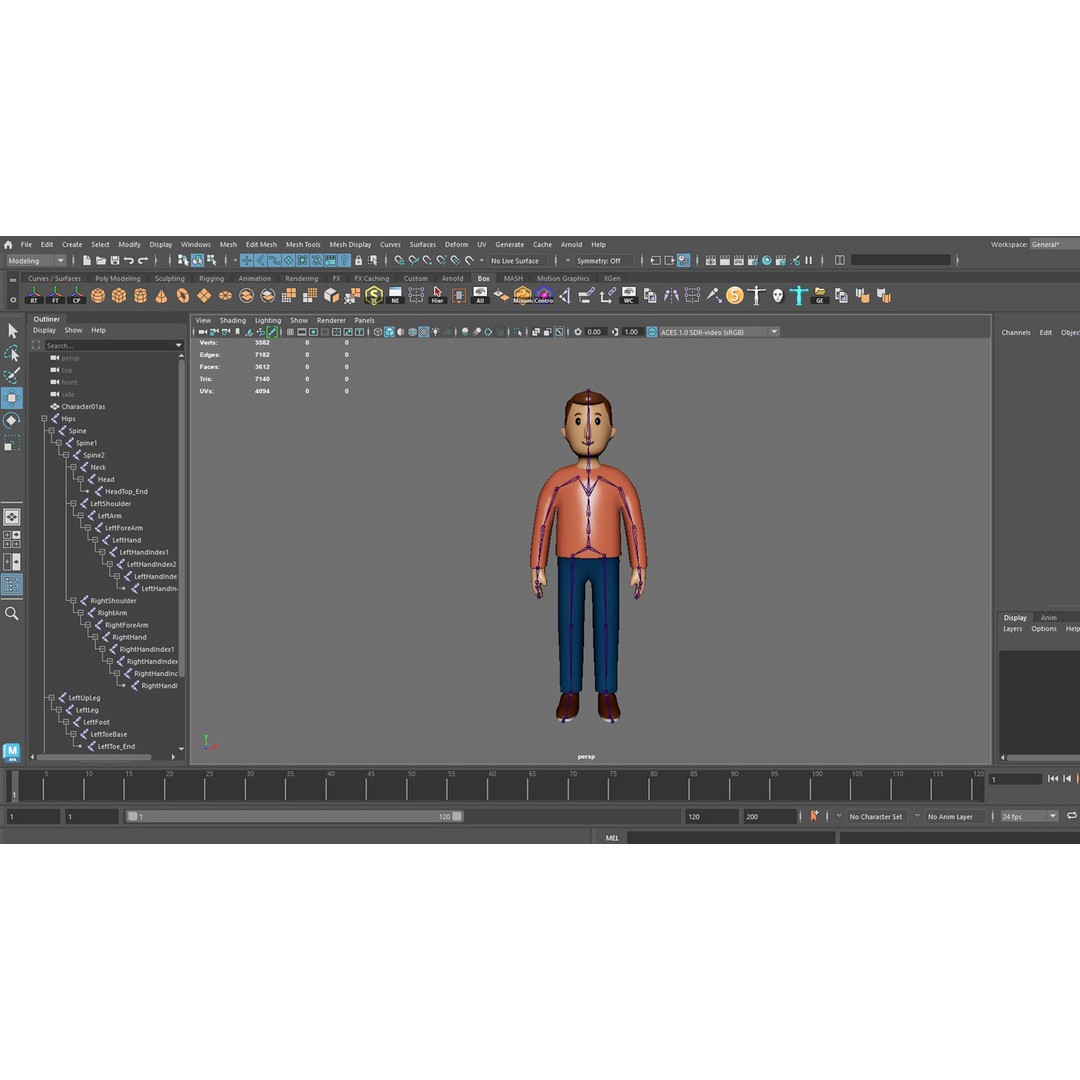Open the Mesh Tools menu
The width and height of the screenshot is (1080, 1080).
(303, 244)
